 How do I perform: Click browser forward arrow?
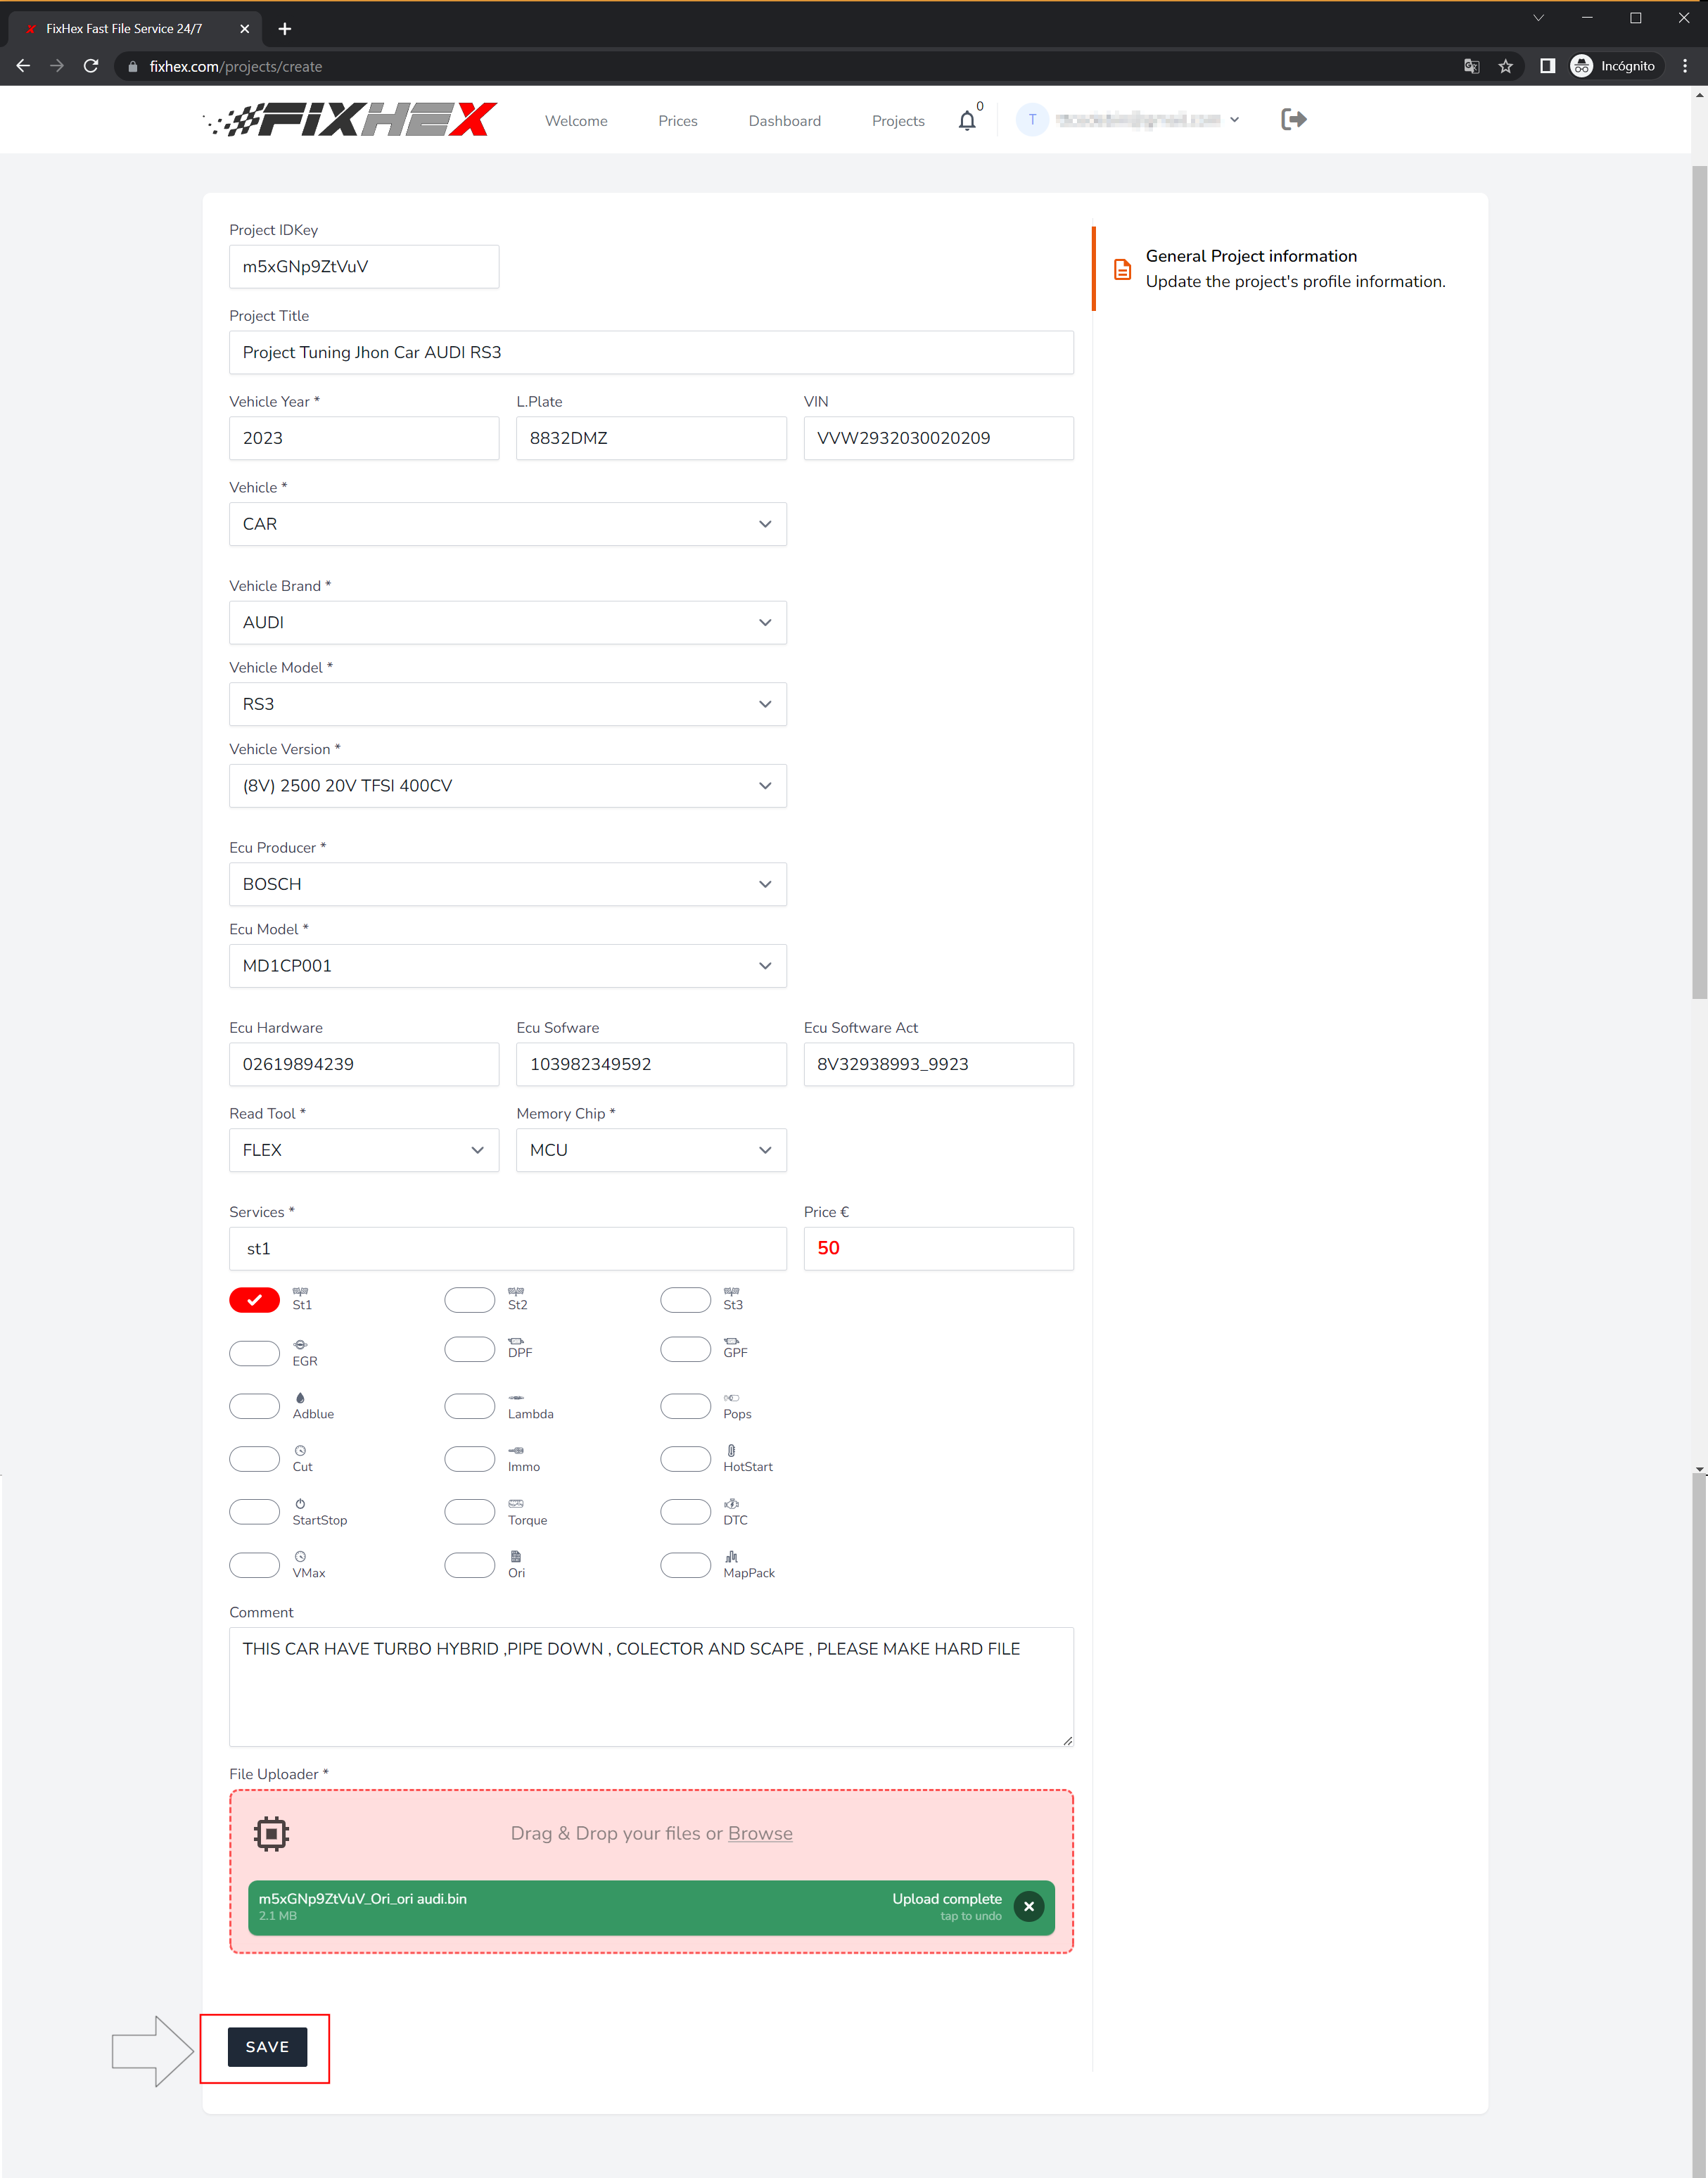[57, 66]
